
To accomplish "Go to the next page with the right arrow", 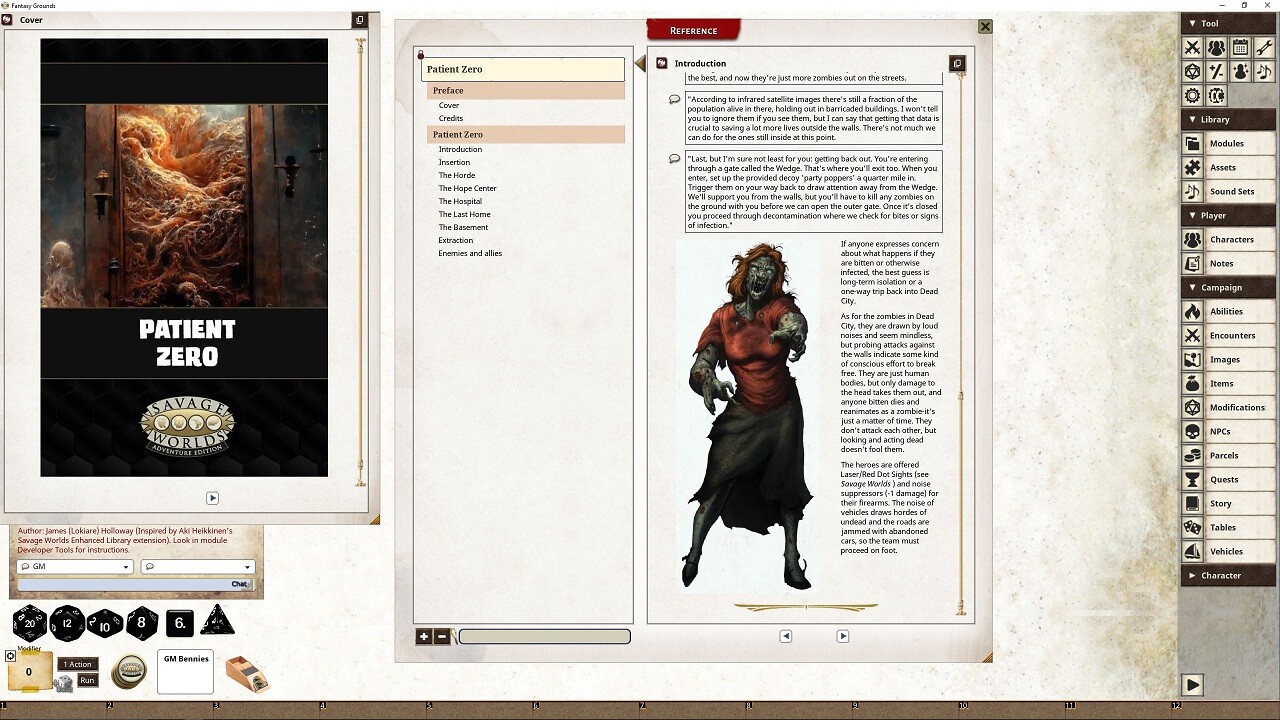I will [x=843, y=635].
